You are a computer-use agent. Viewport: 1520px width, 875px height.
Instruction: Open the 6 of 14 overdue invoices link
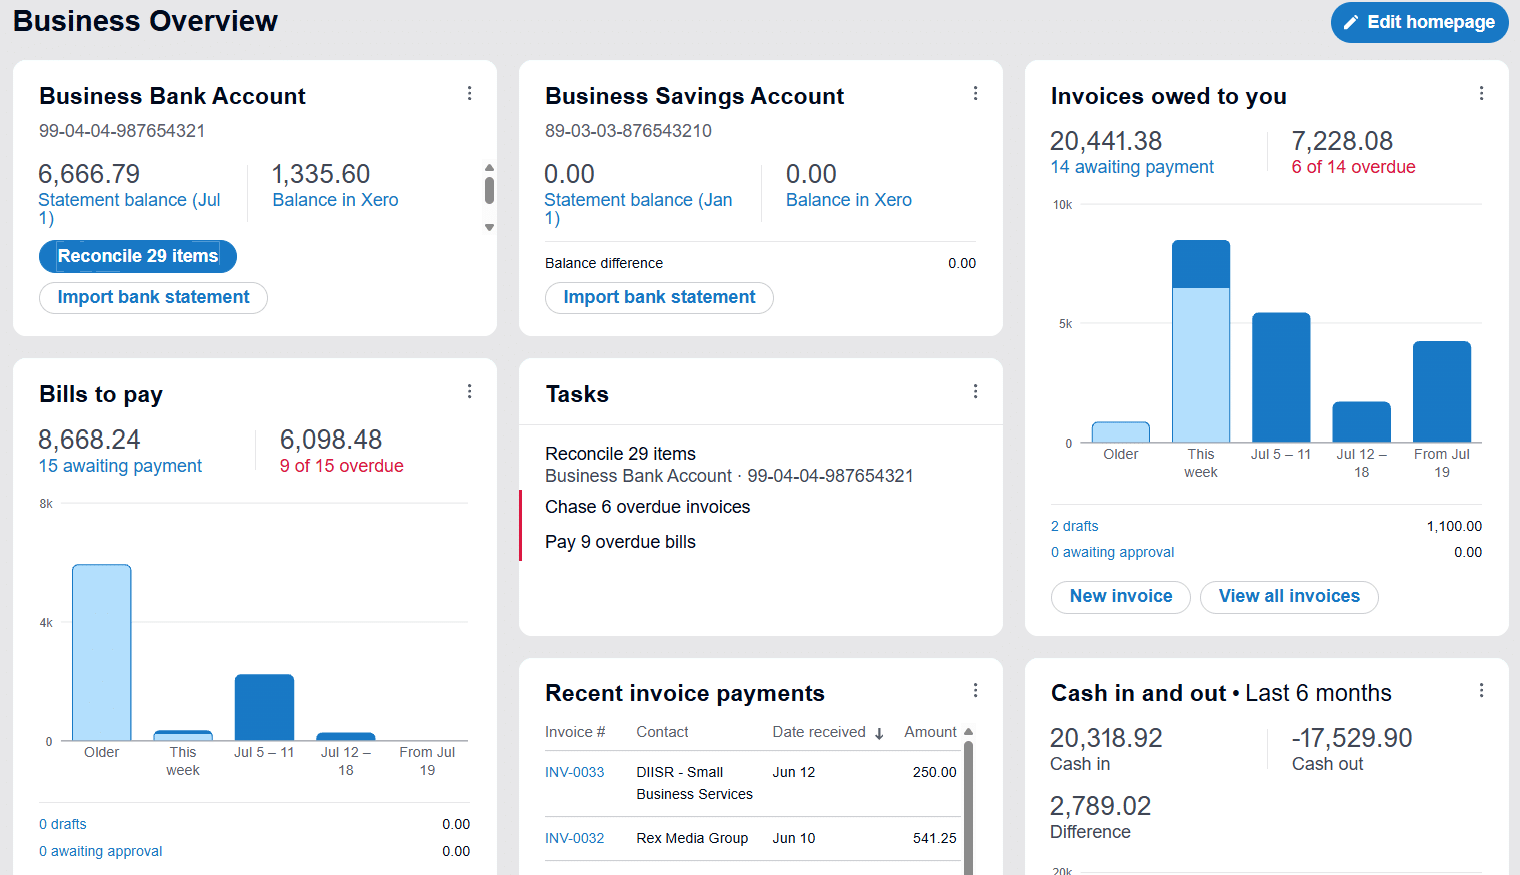click(x=1353, y=167)
